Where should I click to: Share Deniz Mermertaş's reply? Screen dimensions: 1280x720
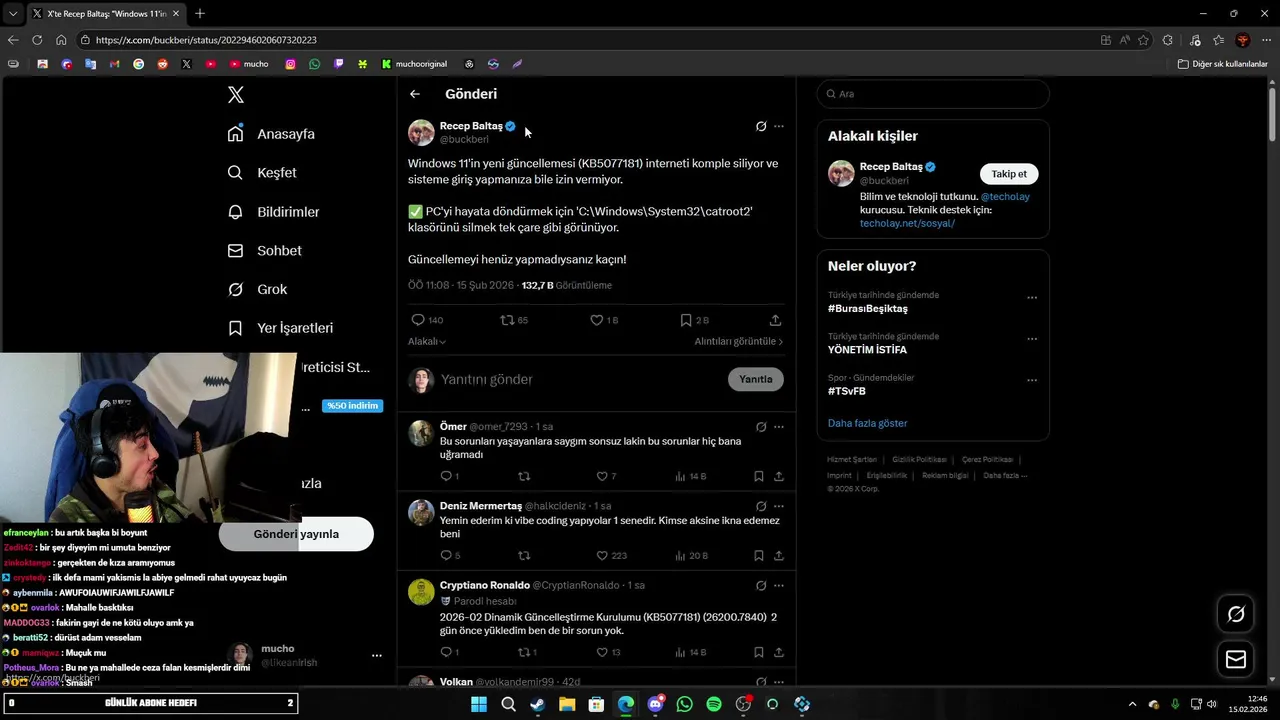[x=779, y=556]
